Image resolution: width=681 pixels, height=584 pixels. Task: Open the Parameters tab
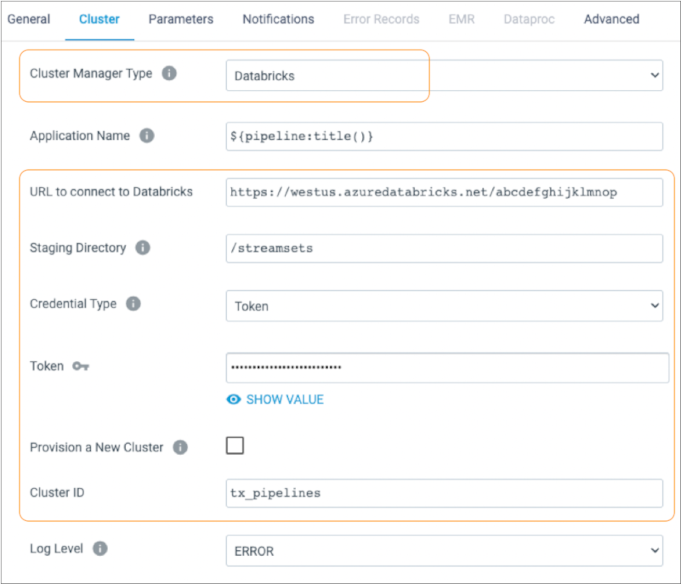click(181, 19)
